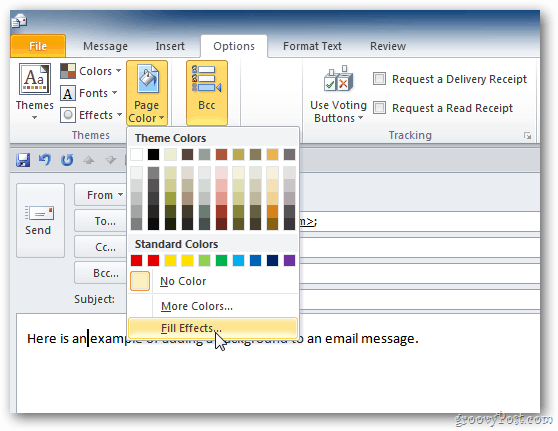558x431 pixels.
Task: Click the File tab
Action: point(38,46)
